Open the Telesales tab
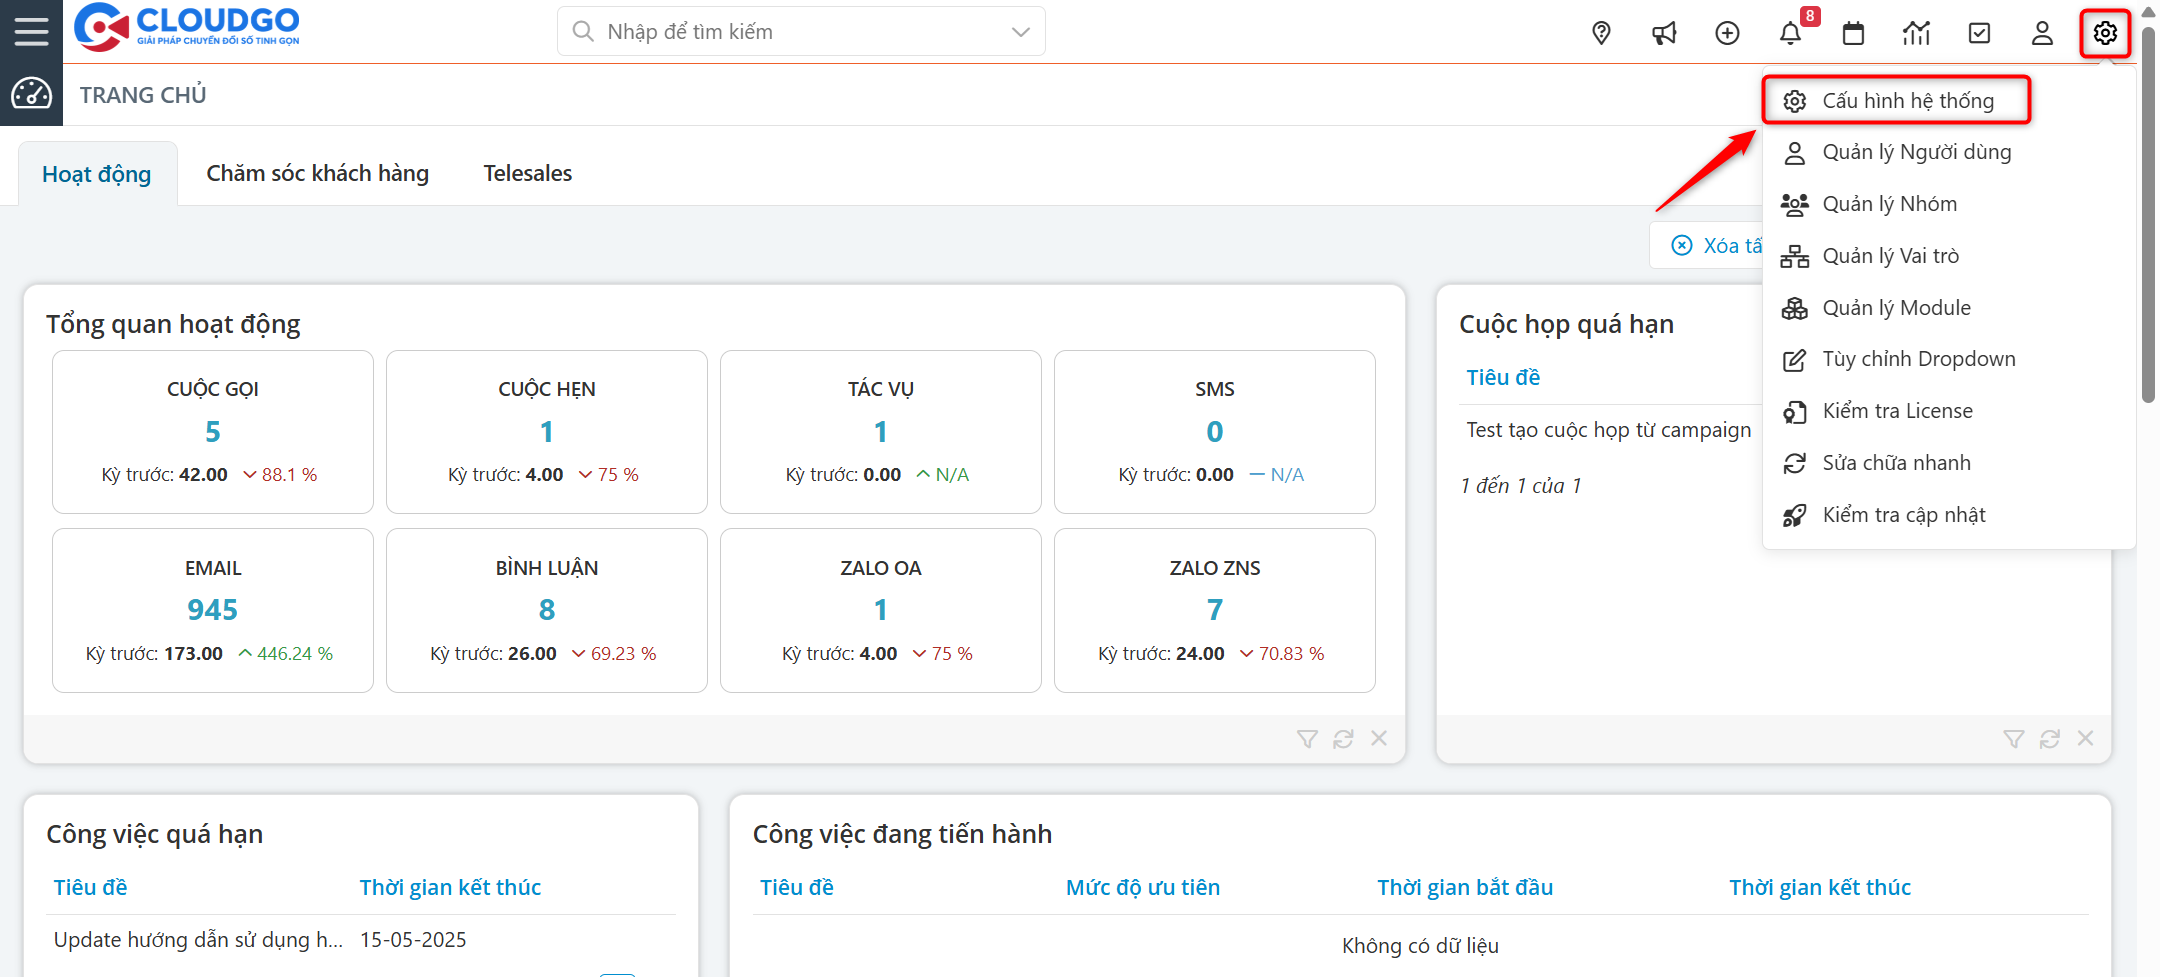The image size is (2160, 977). click(527, 174)
